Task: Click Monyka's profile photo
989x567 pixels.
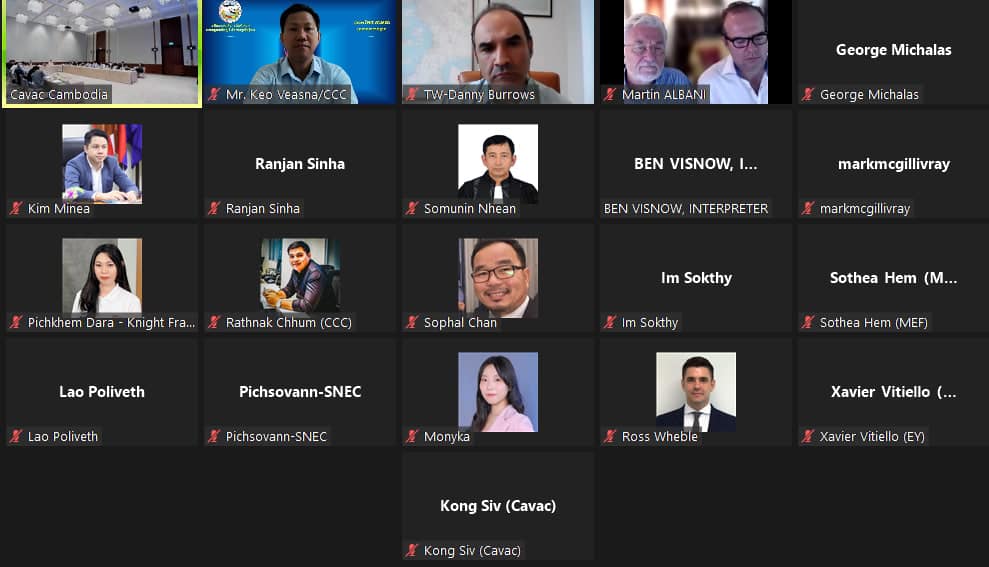Action: [498, 392]
